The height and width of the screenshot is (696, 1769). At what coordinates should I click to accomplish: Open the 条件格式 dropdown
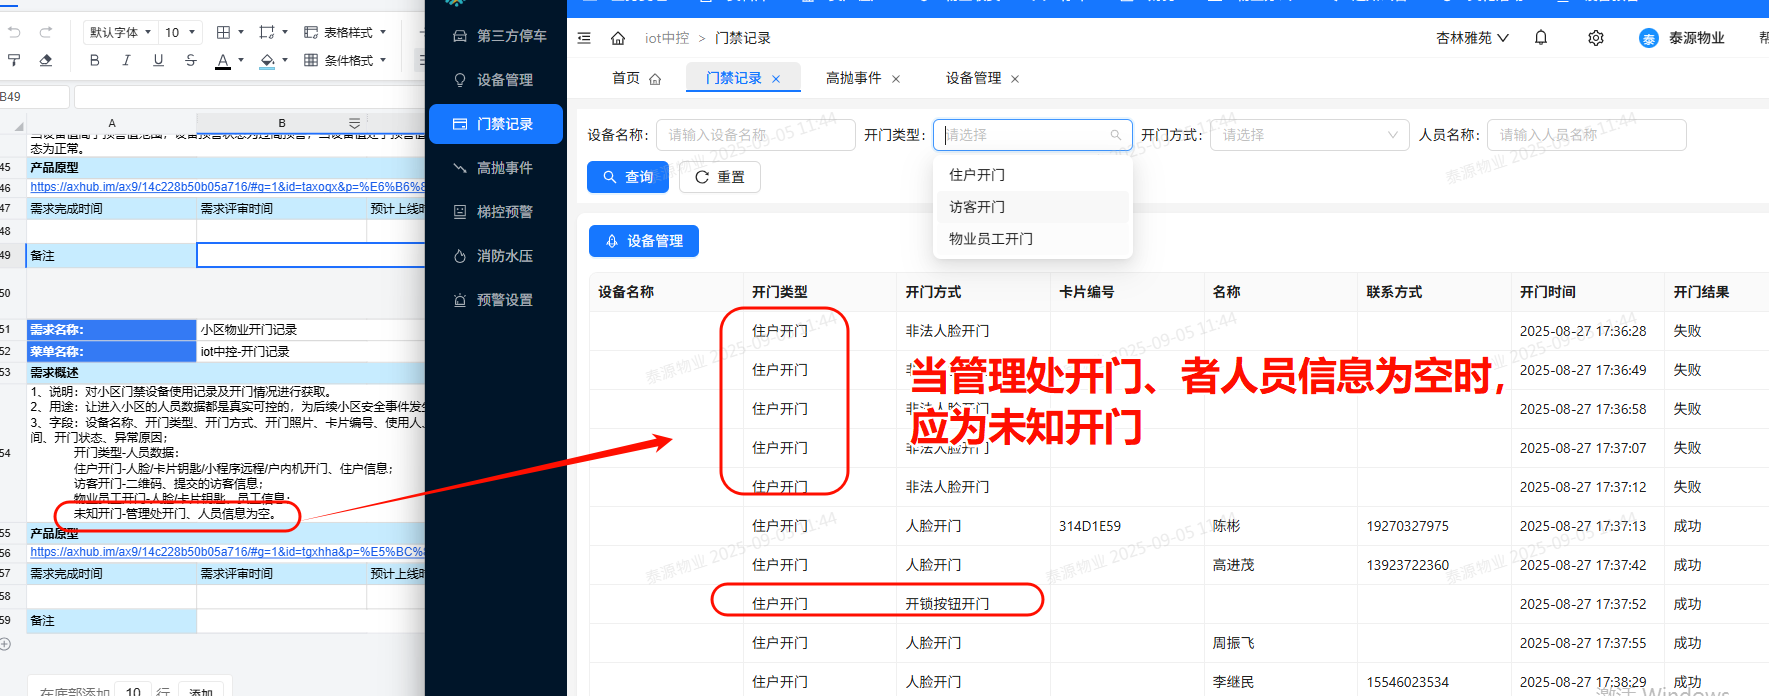point(345,60)
